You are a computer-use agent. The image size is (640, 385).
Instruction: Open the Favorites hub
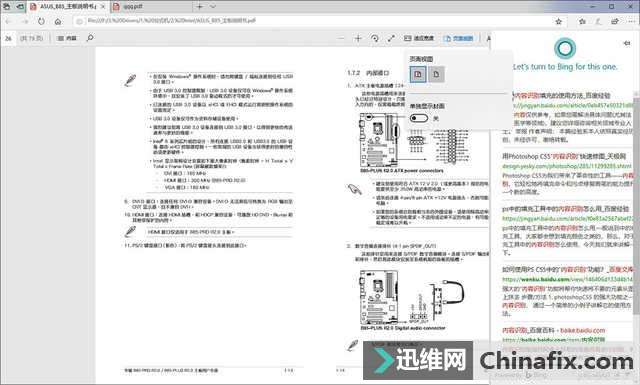tap(582, 21)
